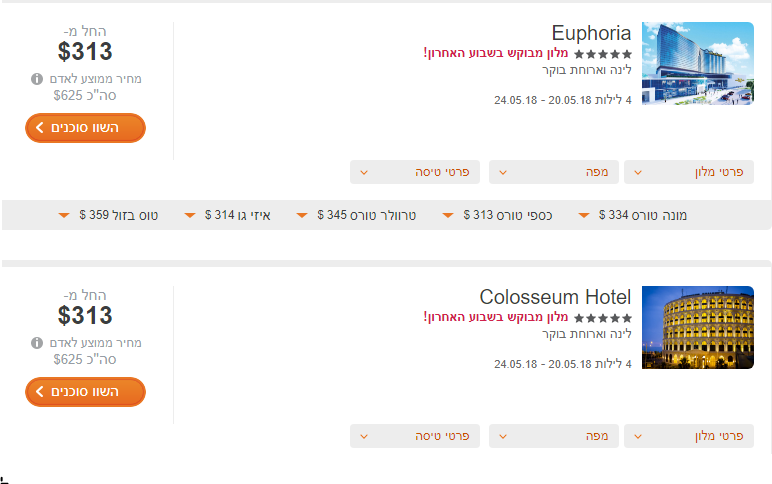The image size is (772, 484).
Task: Click info icon beside Euphoria average price
Action: (x=37, y=79)
